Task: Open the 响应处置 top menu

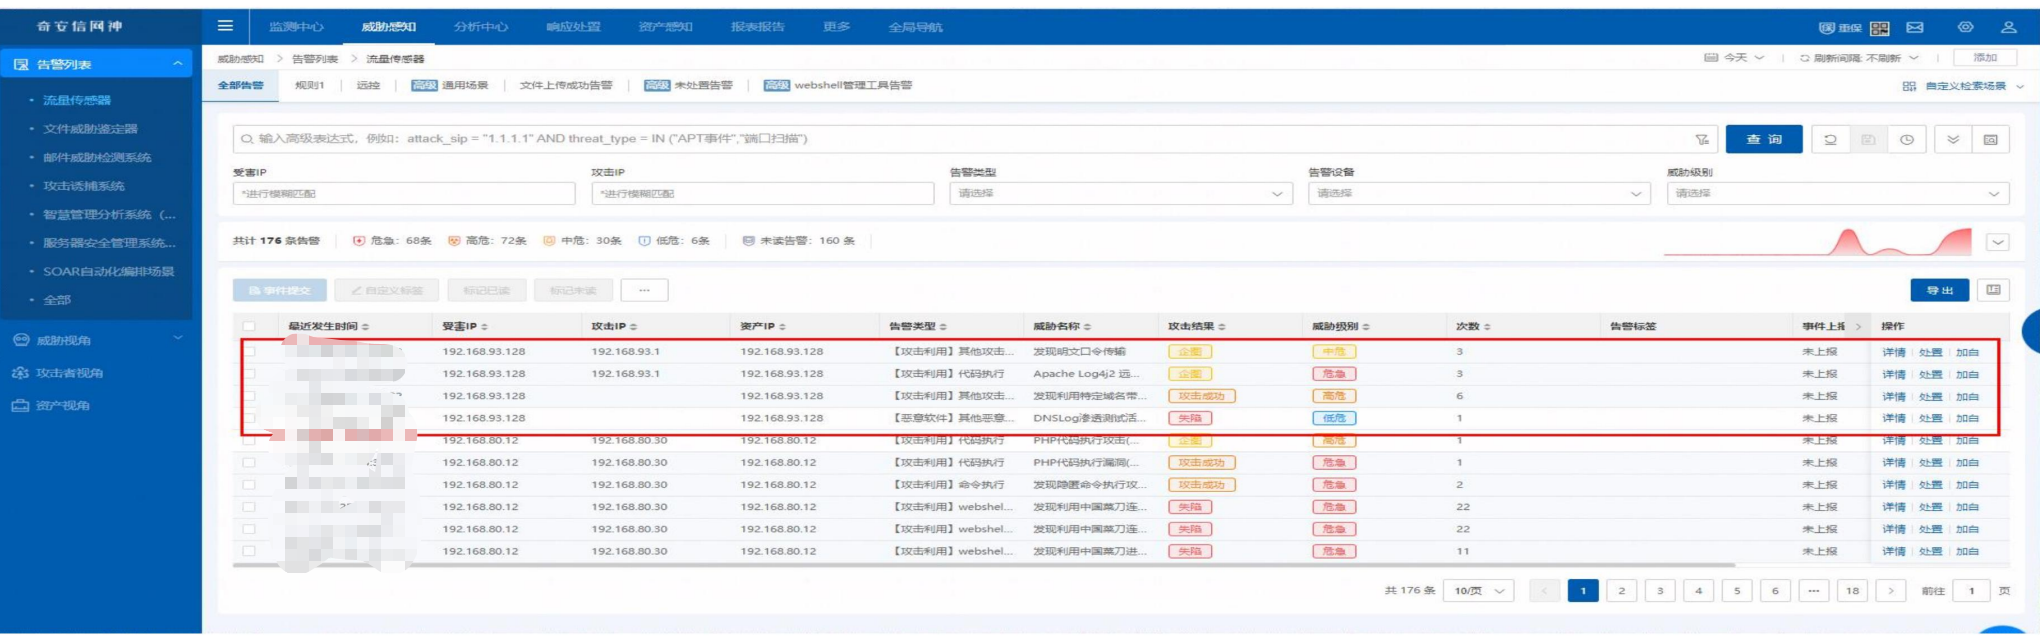Action: pyautogui.click(x=574, y=27)
